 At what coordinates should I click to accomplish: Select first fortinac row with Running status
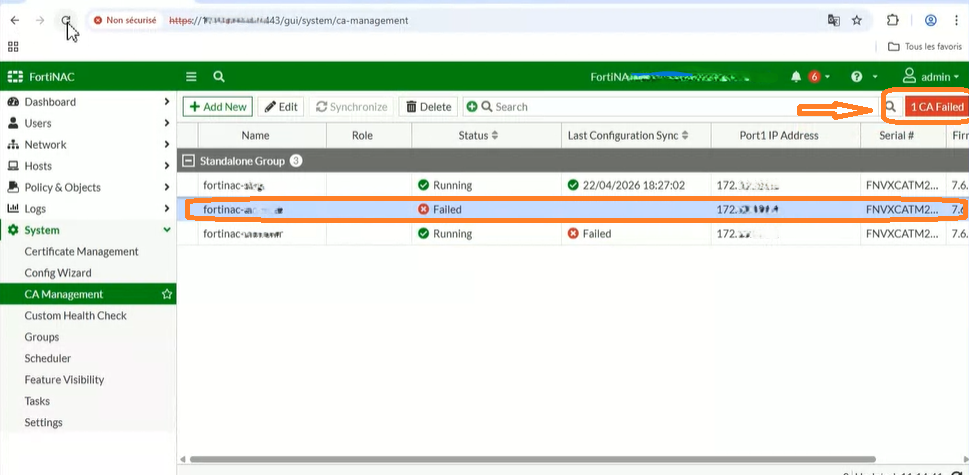point(573,185)
